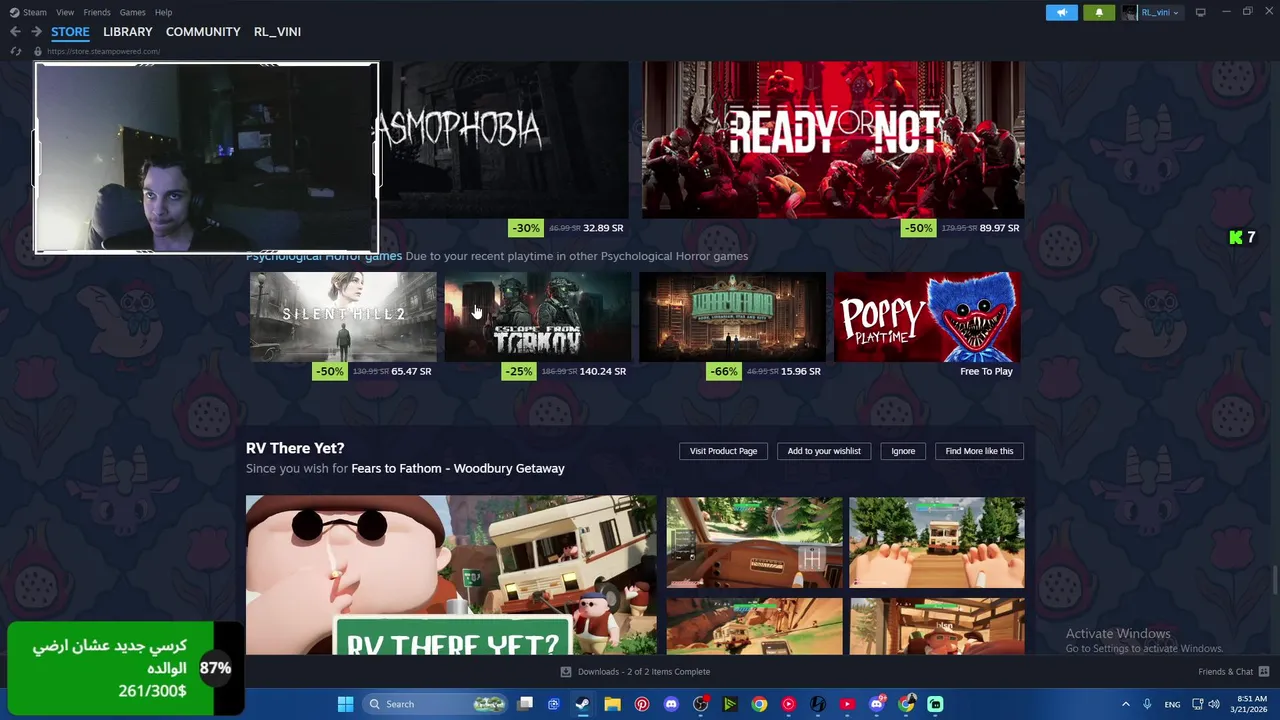Click the Windows taskbar Search box
The image size is (1280, 720).
click(x=433, y=704)
